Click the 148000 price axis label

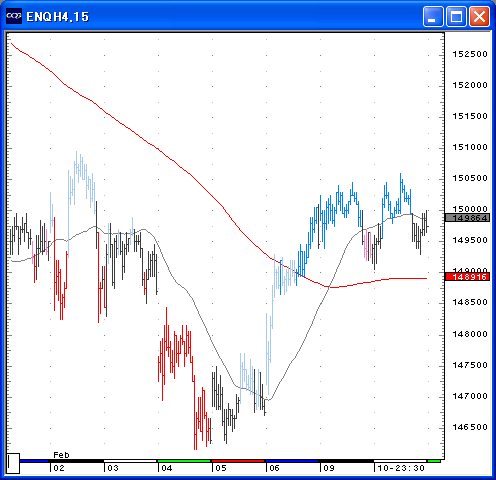click(470, 334)
